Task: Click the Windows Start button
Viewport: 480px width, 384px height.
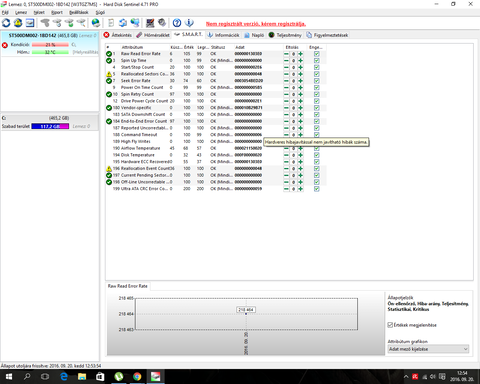Action: point(9,377)
